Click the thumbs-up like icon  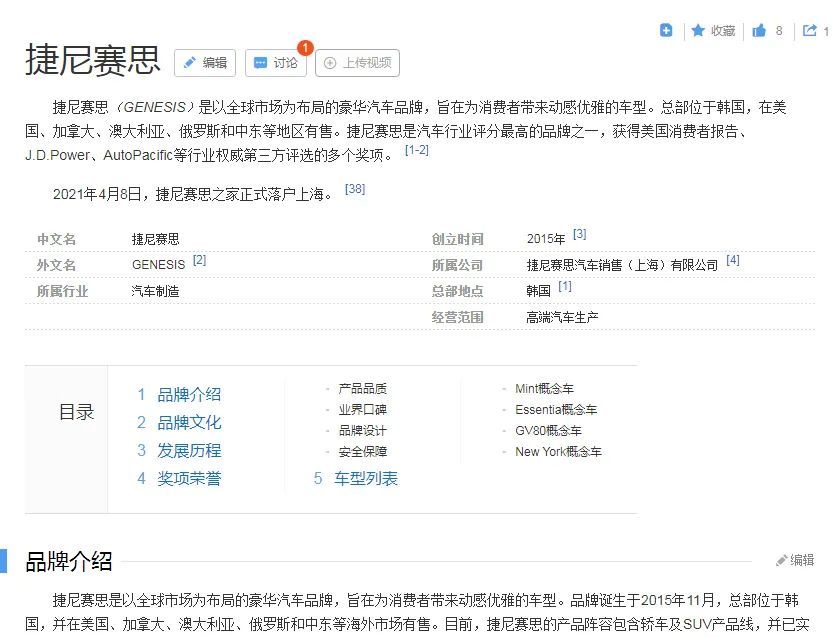tap(759, 31)
